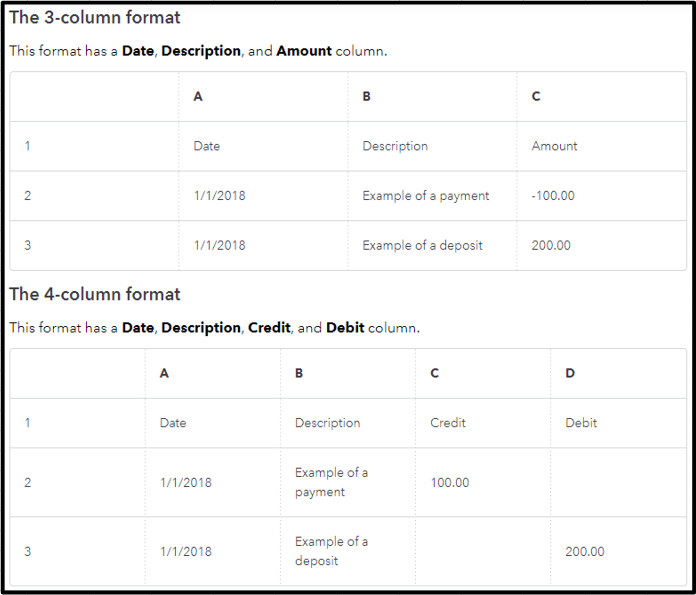Click column letter "C" in the 3-column table
The height and width of the screenshot is (595, 696).
pyautogui.click(x=536, y=96)
